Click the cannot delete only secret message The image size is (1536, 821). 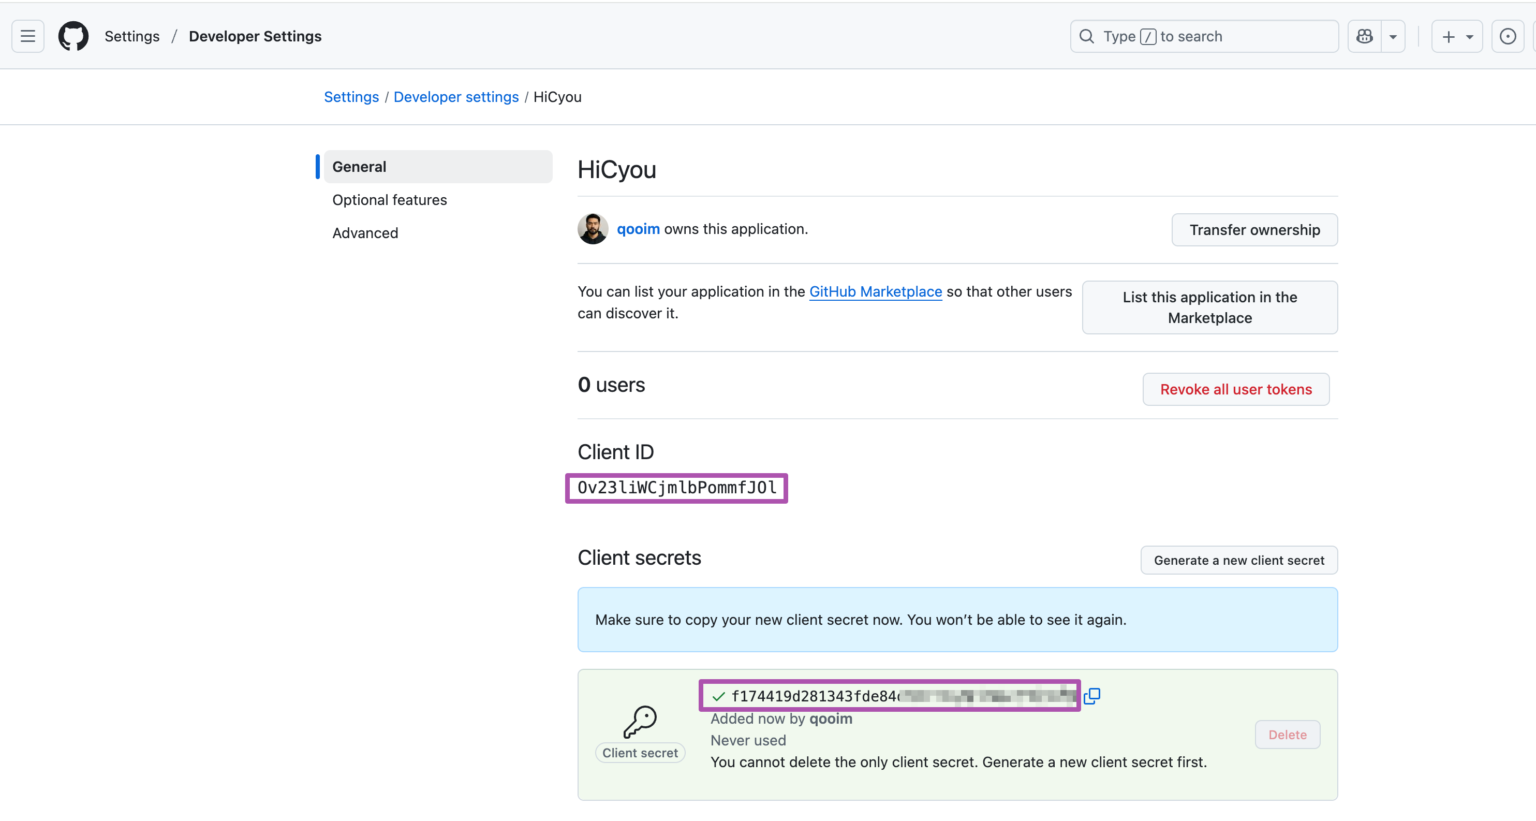tap(959, 762)
